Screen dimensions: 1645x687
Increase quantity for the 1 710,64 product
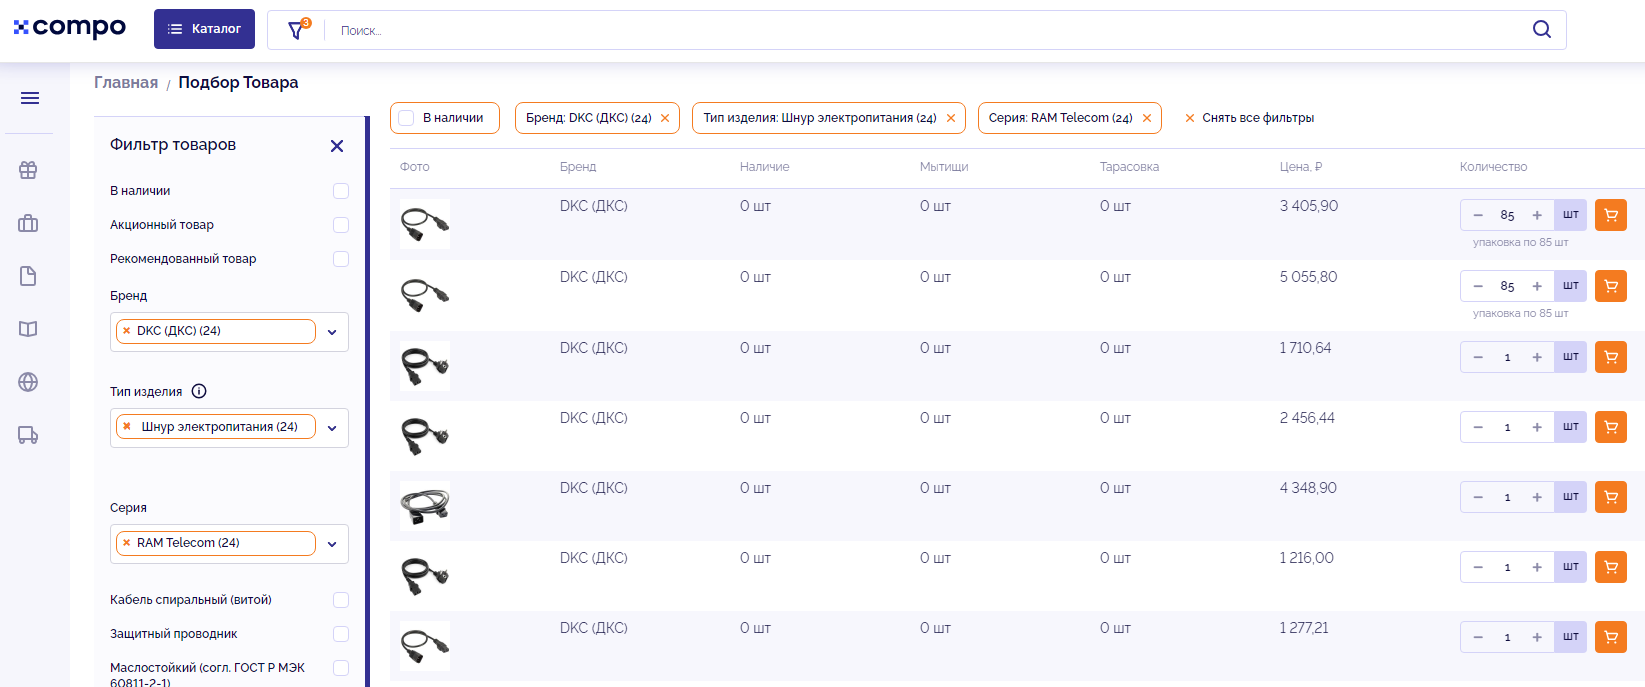[x=1537, y=357]
